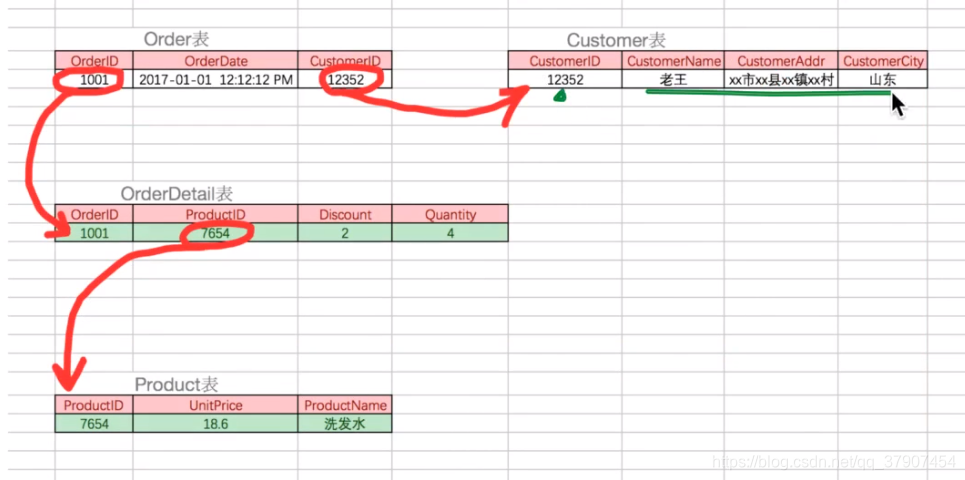Click the Discount header cell
The height and width of the screenshot is (480, 965).
tap(345, 214)
